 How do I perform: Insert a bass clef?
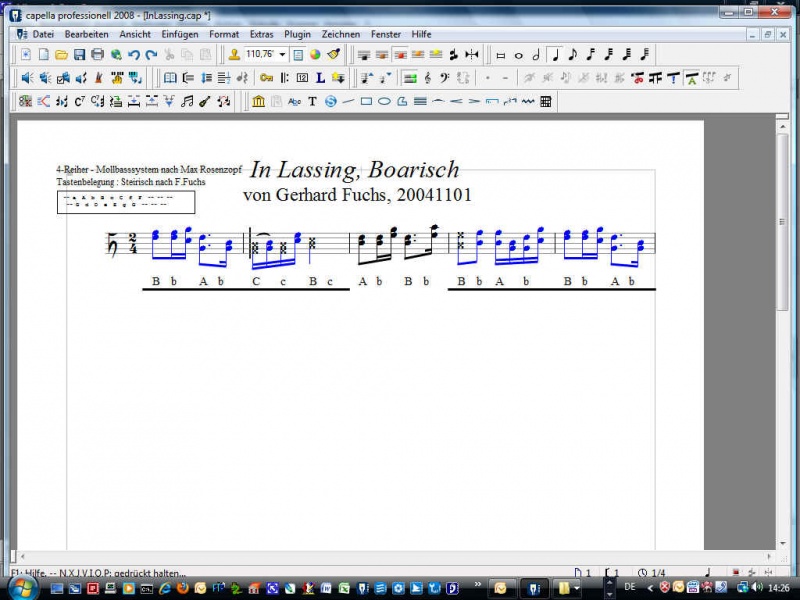pyautogui.click(x=445, y=77)
